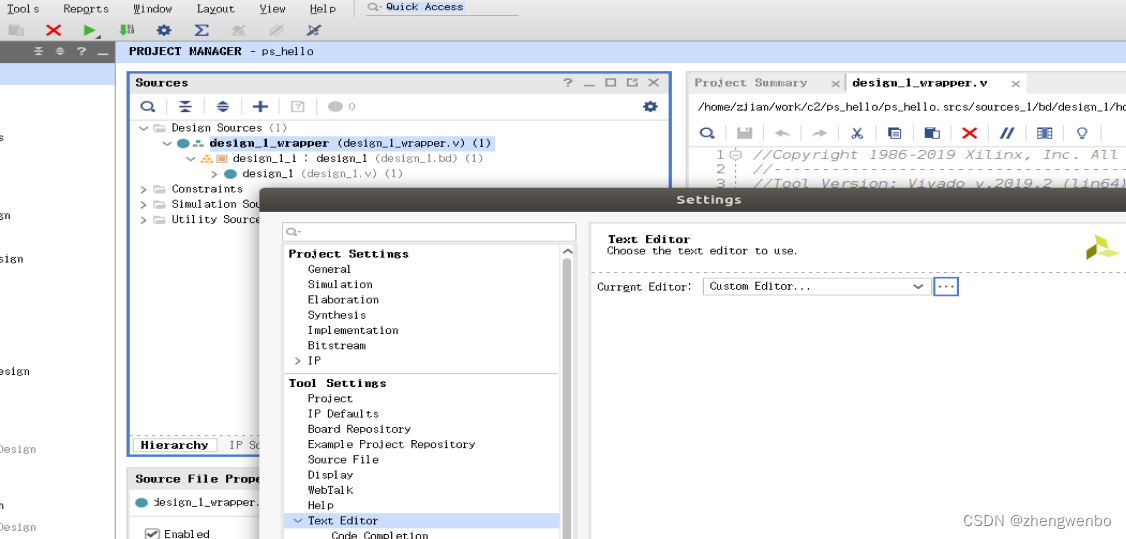
Task: Click Add Sources plus icon
Action: (x=260, y=107)
